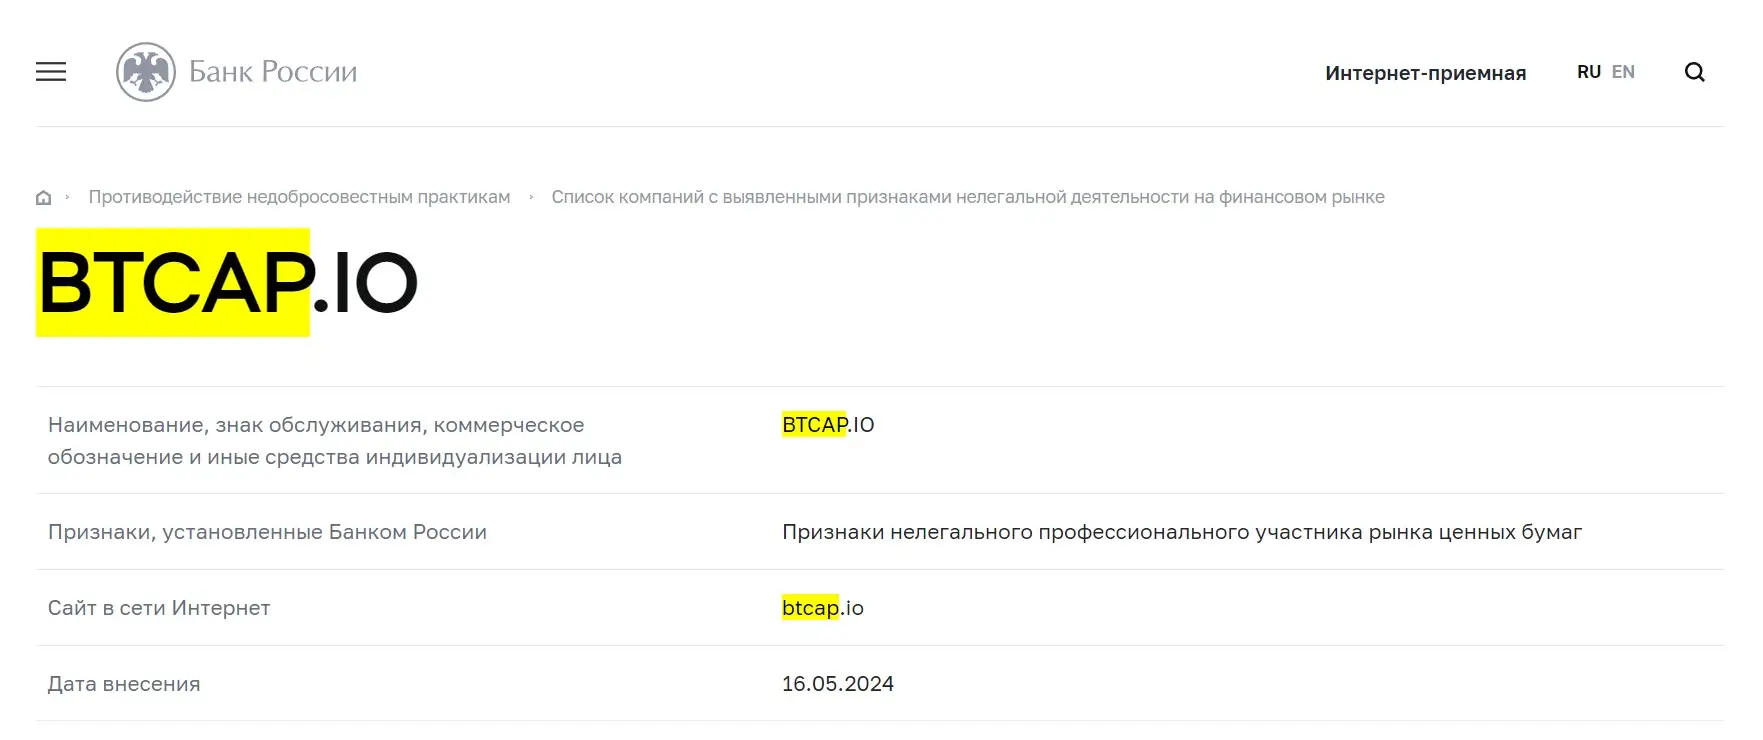Switch language to RU

[1588, 72]
